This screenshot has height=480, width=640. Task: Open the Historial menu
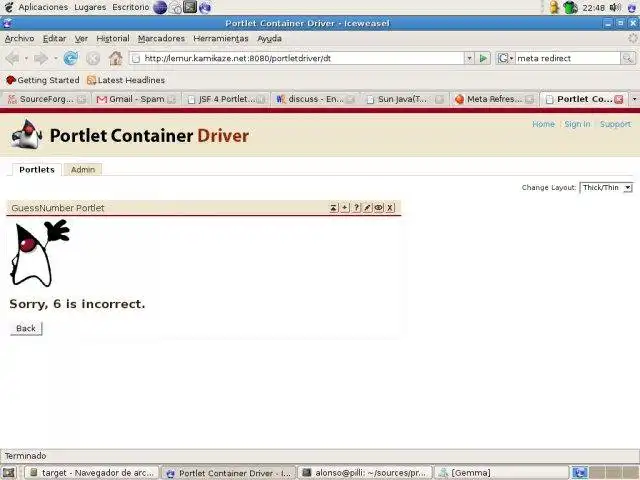tap(113, 38)
